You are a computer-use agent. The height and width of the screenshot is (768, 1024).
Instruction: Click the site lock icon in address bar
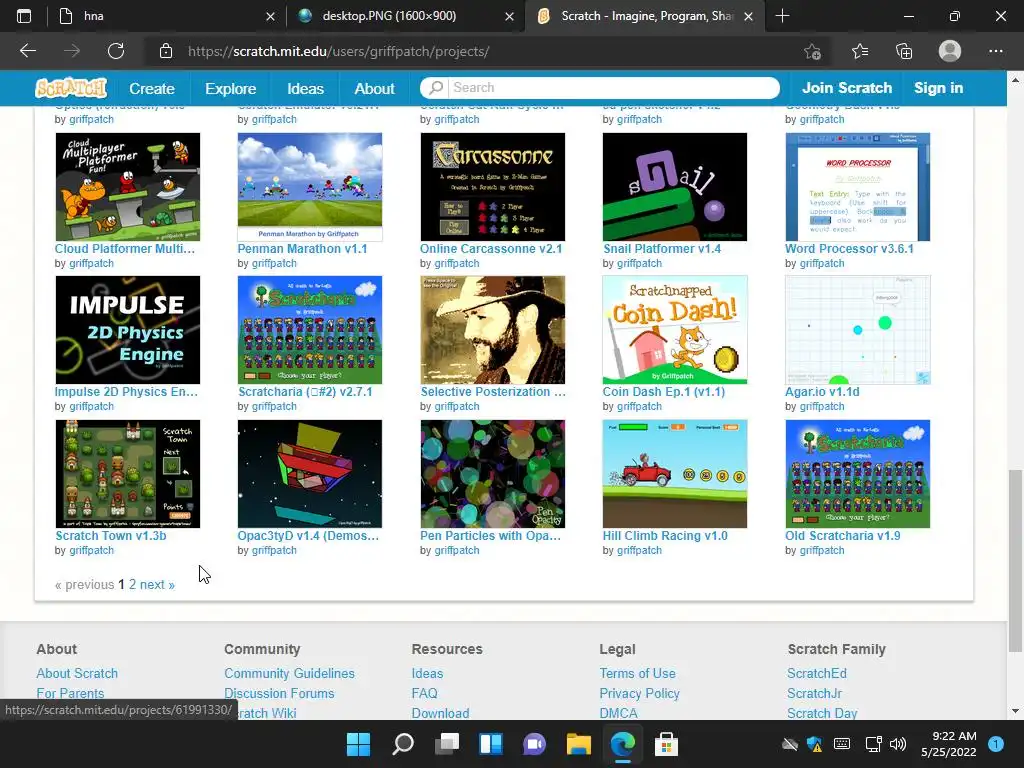(166, 51)
